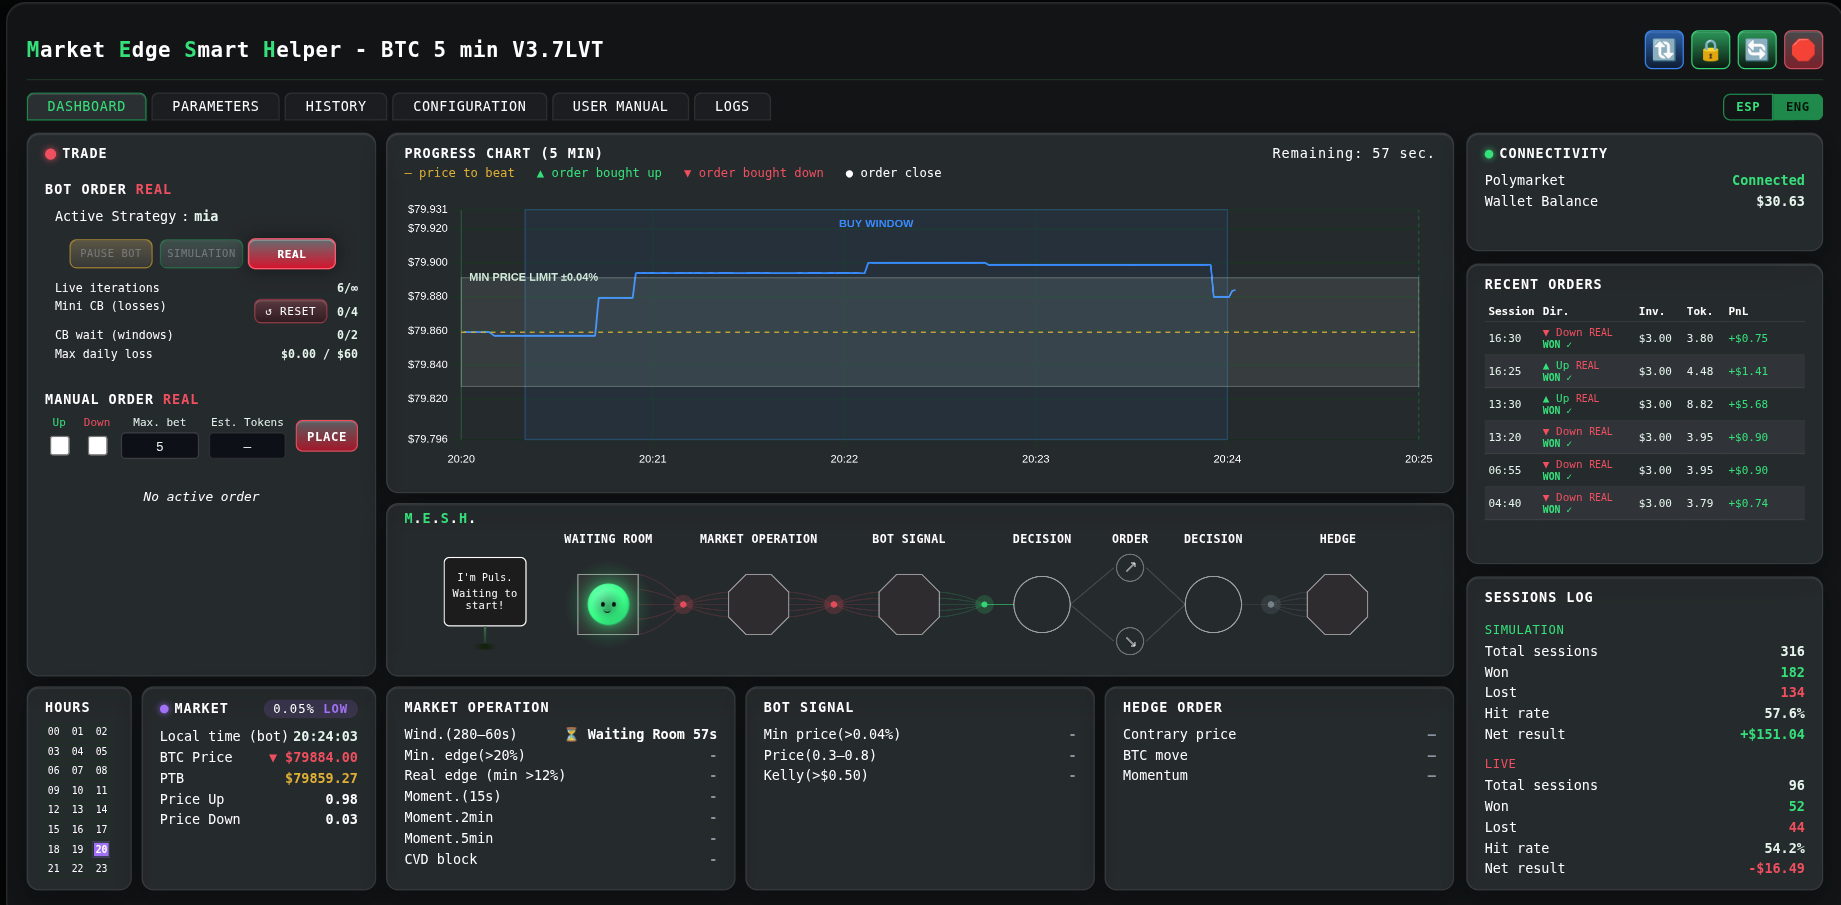Switch bot mode to SIMULATION
Image resolution: width=1841 pixels, height=905 pixels.
tap(201, 254)
